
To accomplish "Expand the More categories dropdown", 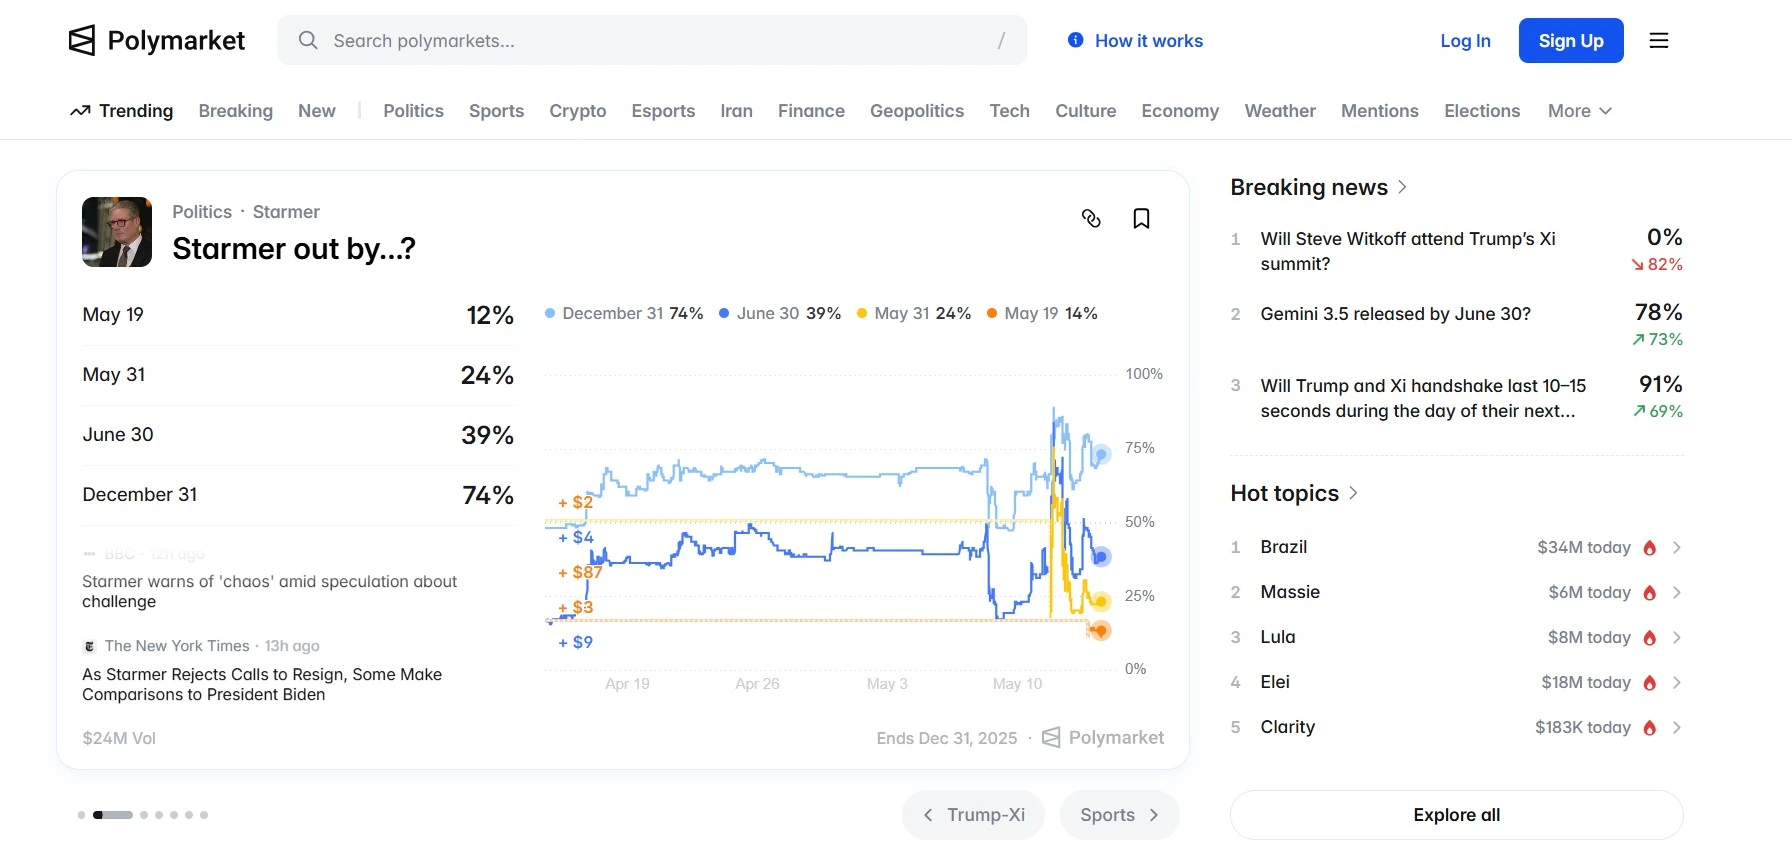I will [1580, 111].
